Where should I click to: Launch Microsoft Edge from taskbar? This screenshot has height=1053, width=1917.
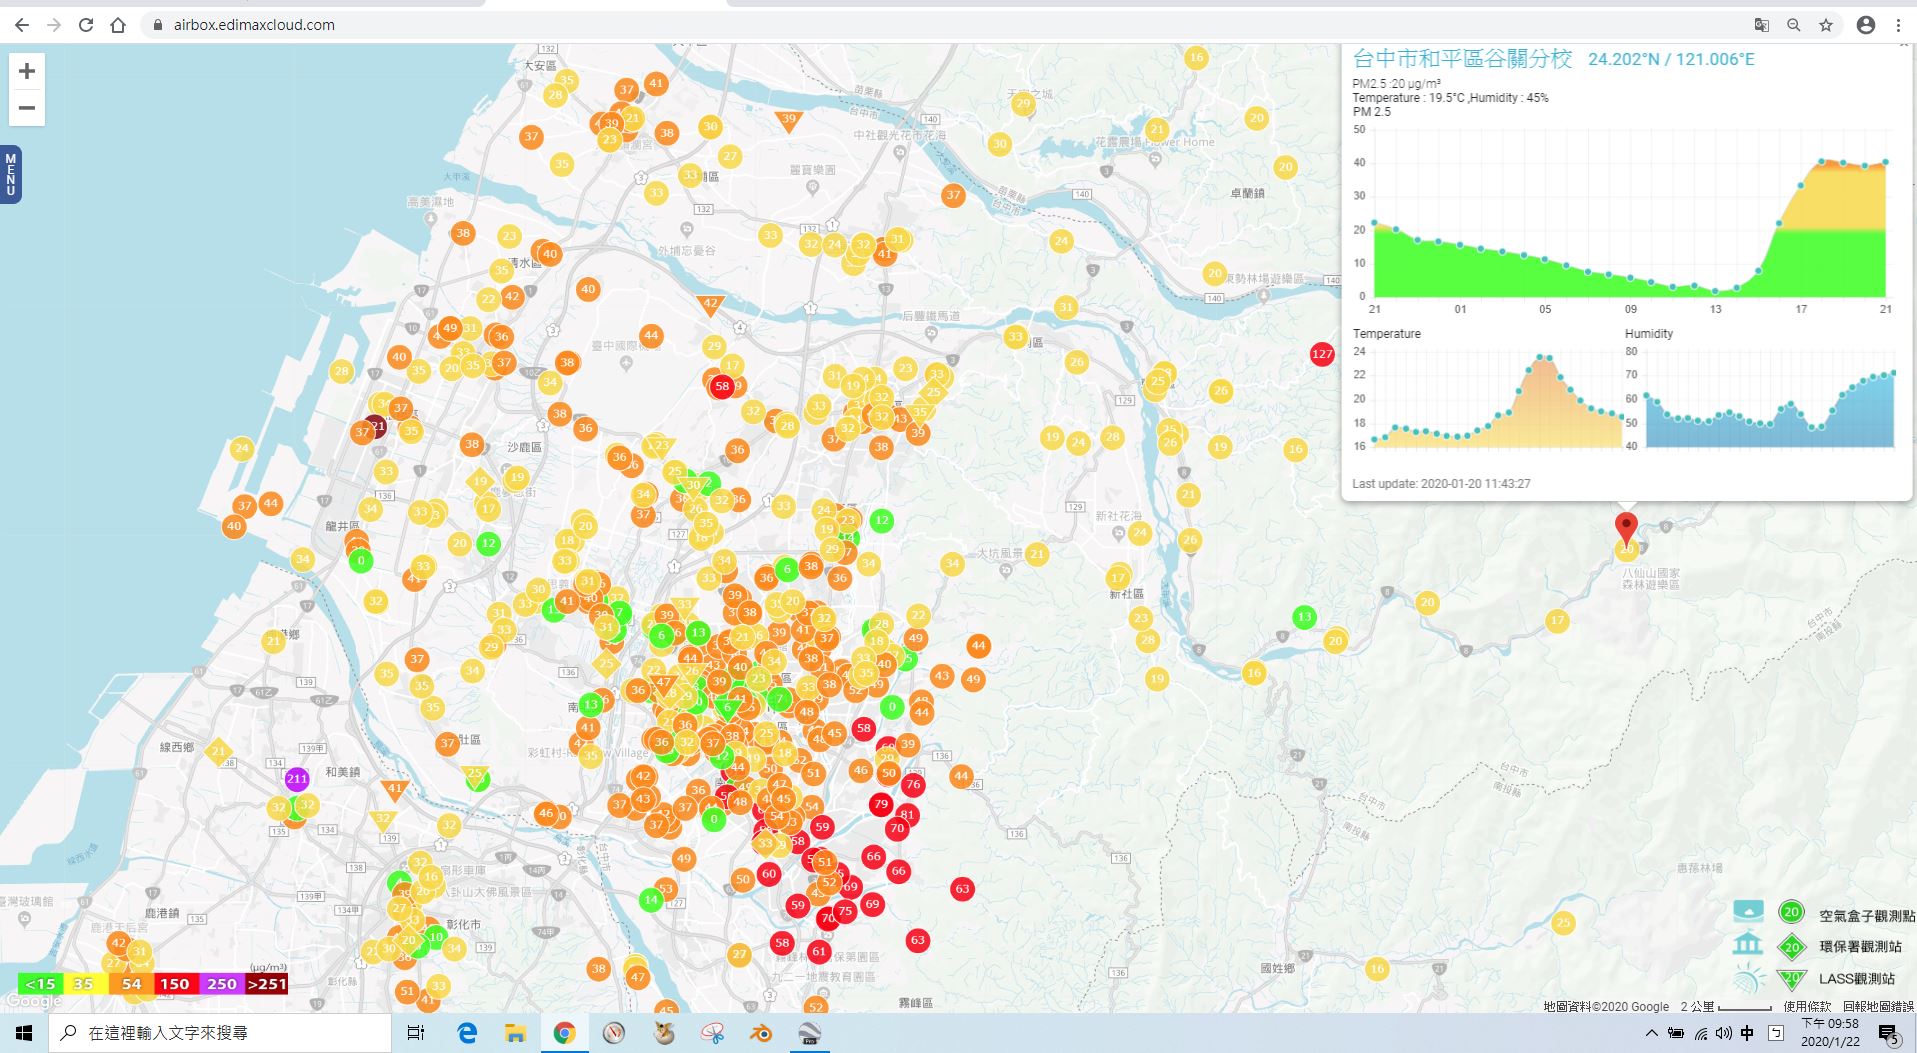[467, 1033]
